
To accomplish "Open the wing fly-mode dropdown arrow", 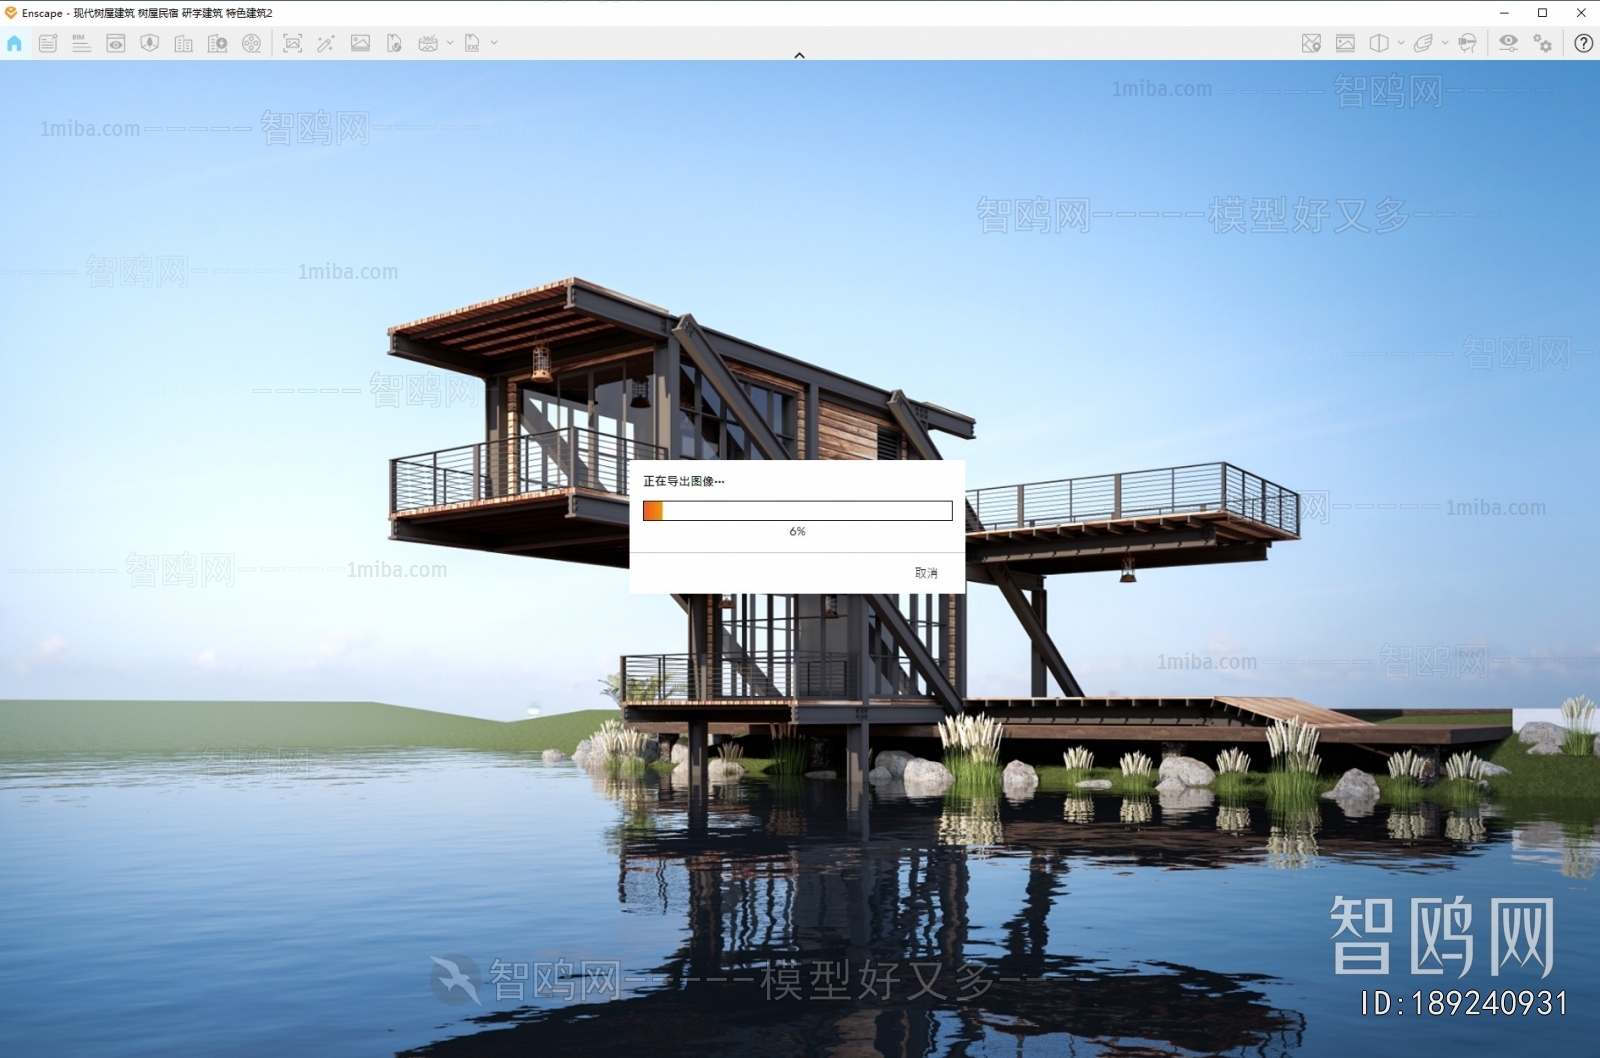I will click(1444, 43).
